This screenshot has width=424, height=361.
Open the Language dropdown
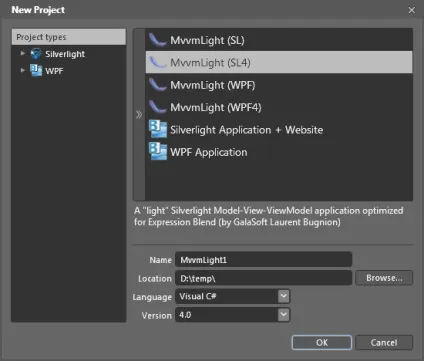(x=284, y=296)
